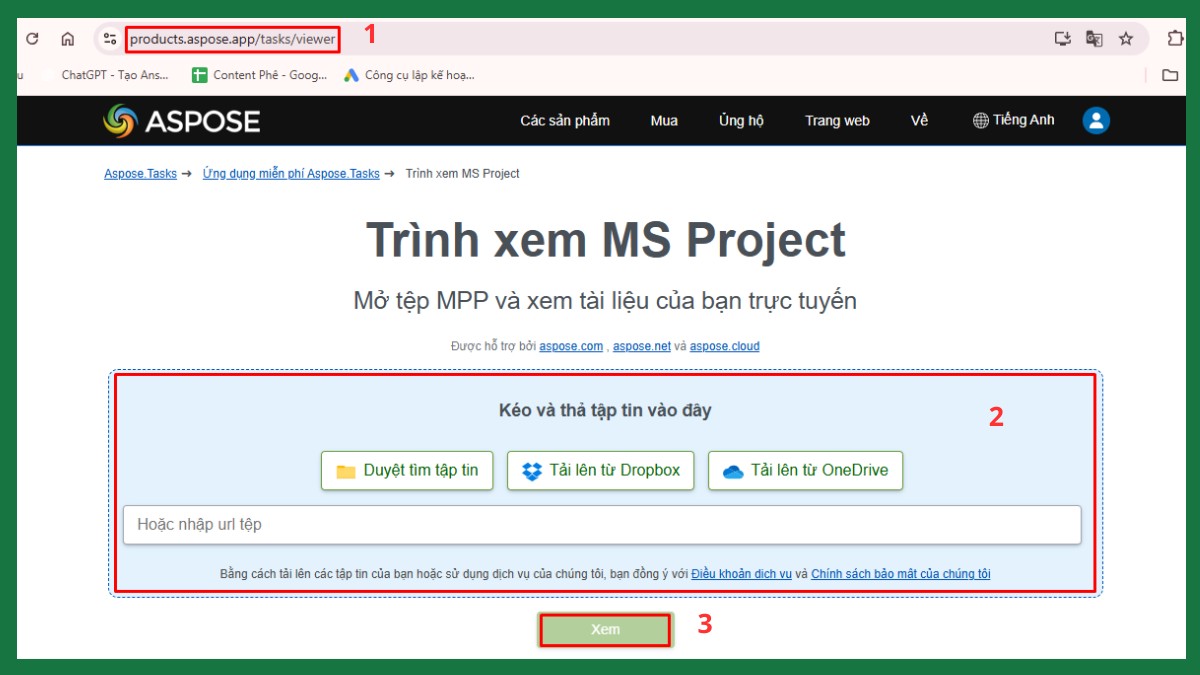Viewport: 1200px width, 675px height.
Task: Open the aspose.net link
Action: tap(641, 347)
